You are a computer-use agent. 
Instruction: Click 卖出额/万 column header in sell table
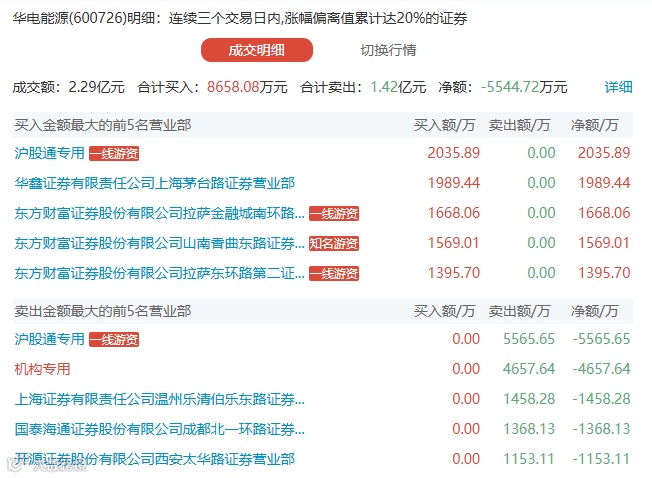[x=519, y=311]
